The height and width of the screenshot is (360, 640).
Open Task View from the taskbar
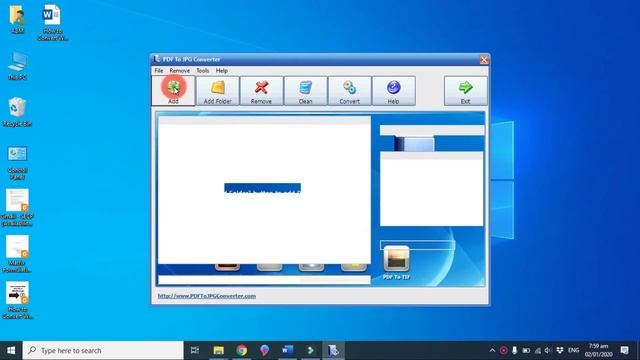(195, 350)
